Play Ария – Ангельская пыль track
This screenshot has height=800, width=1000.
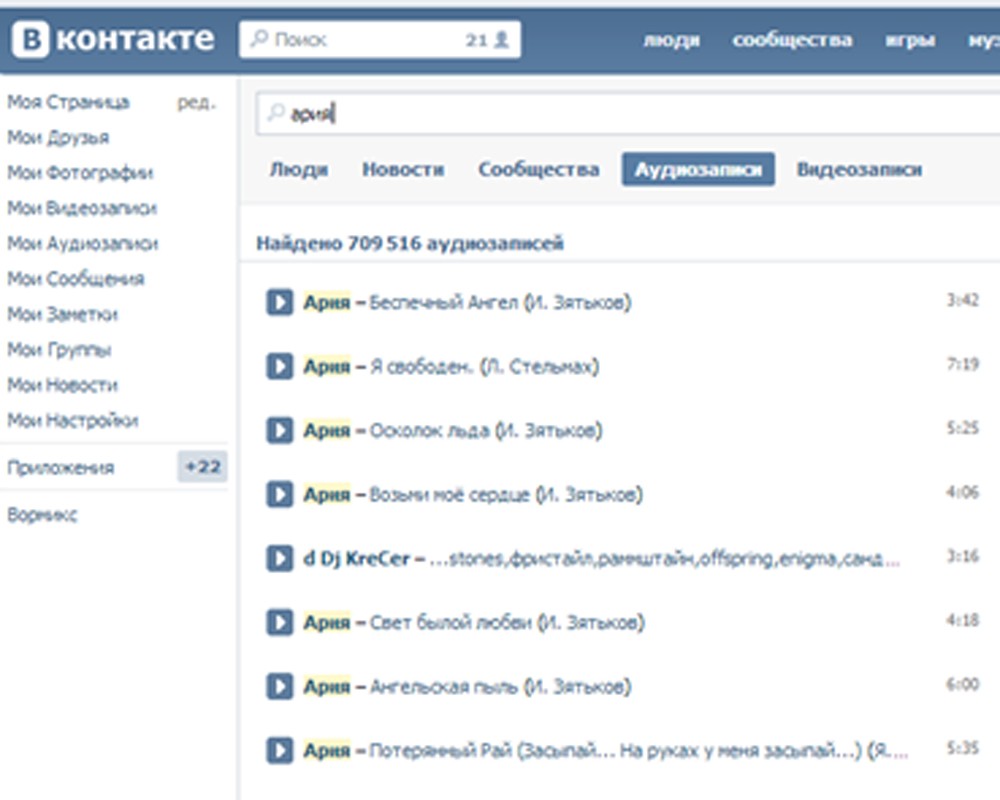pos(279,686)
